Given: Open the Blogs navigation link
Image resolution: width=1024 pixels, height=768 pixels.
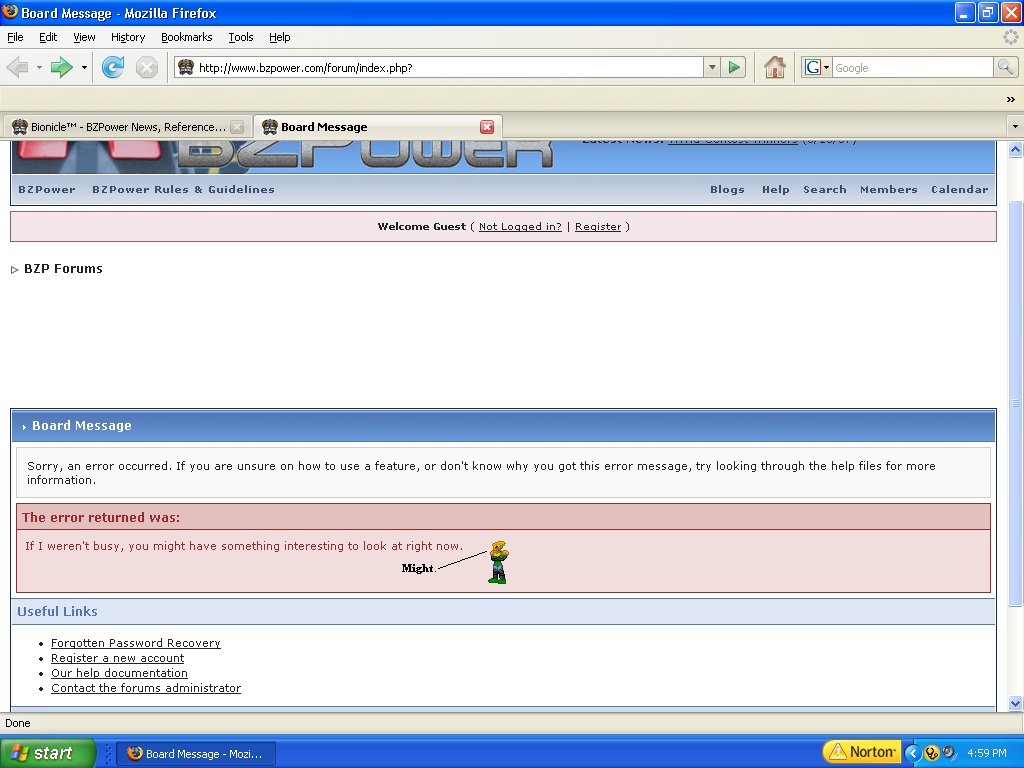Looking at the screenshot, I should click(728, 189).
